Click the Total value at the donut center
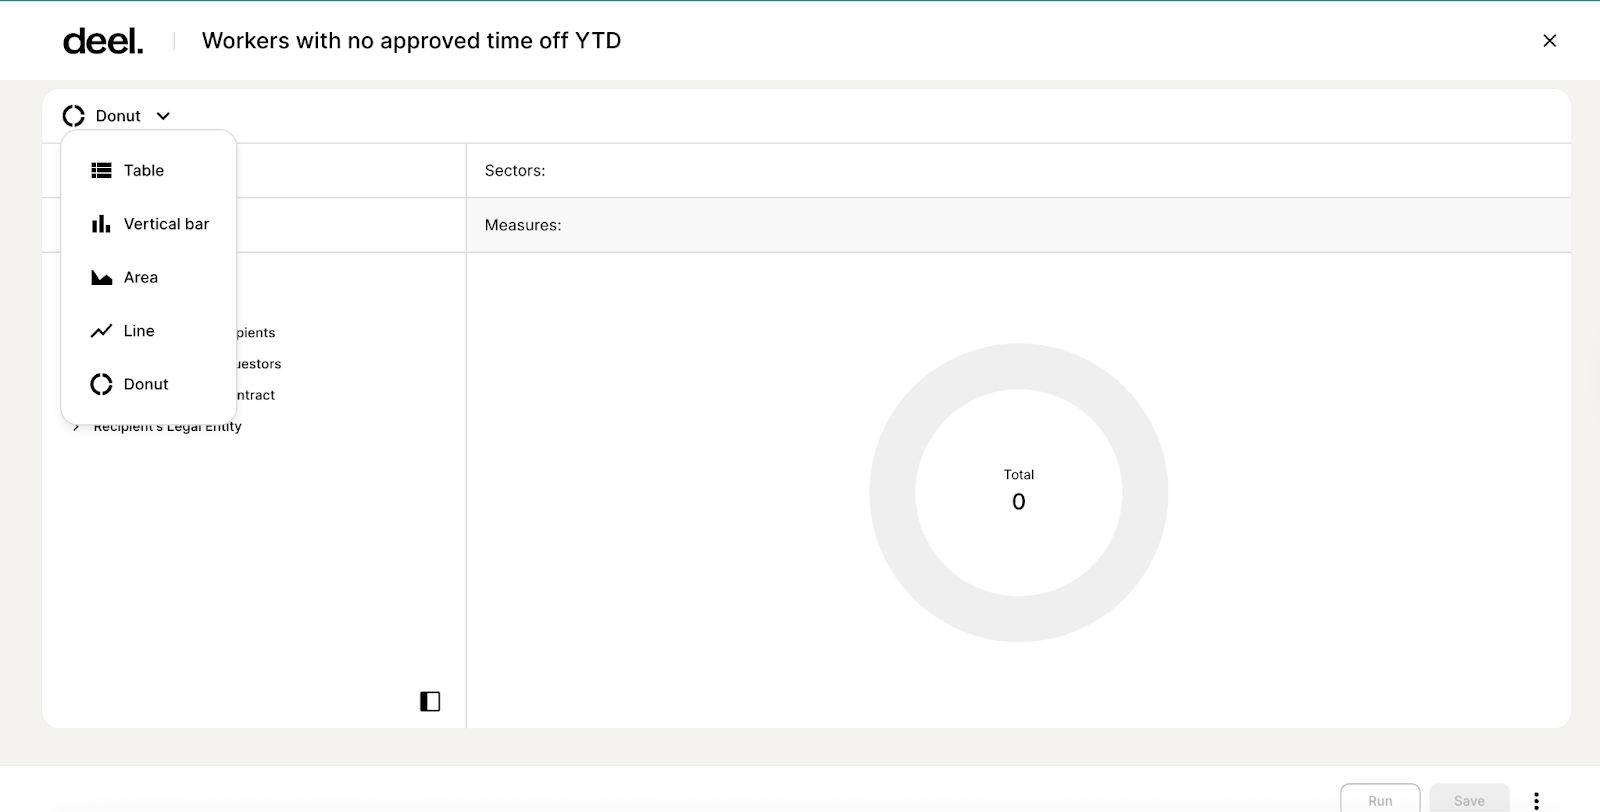 tap(1018, 501)
